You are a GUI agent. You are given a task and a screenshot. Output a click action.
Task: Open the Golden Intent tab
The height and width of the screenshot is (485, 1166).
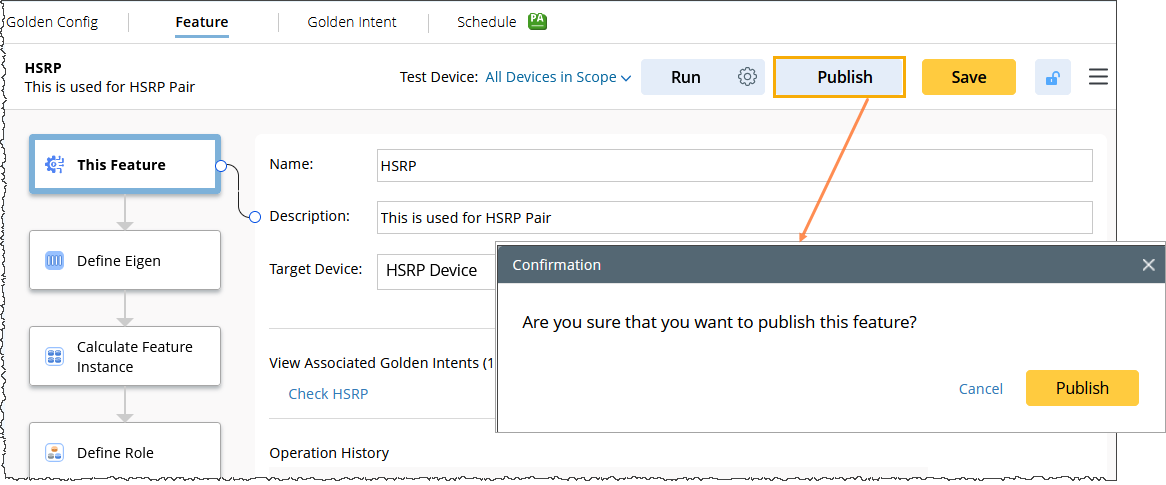click(352, 22)
